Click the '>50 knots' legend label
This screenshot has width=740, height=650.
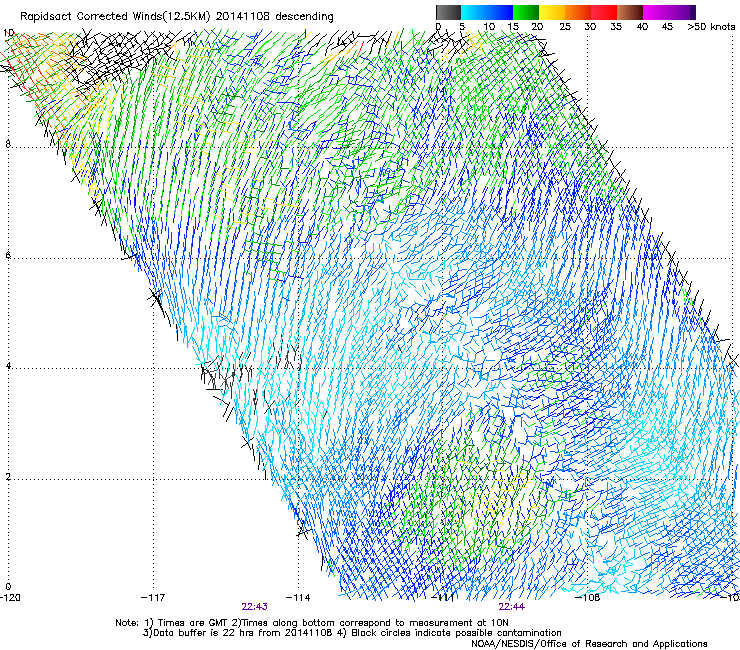click(711, 27)
